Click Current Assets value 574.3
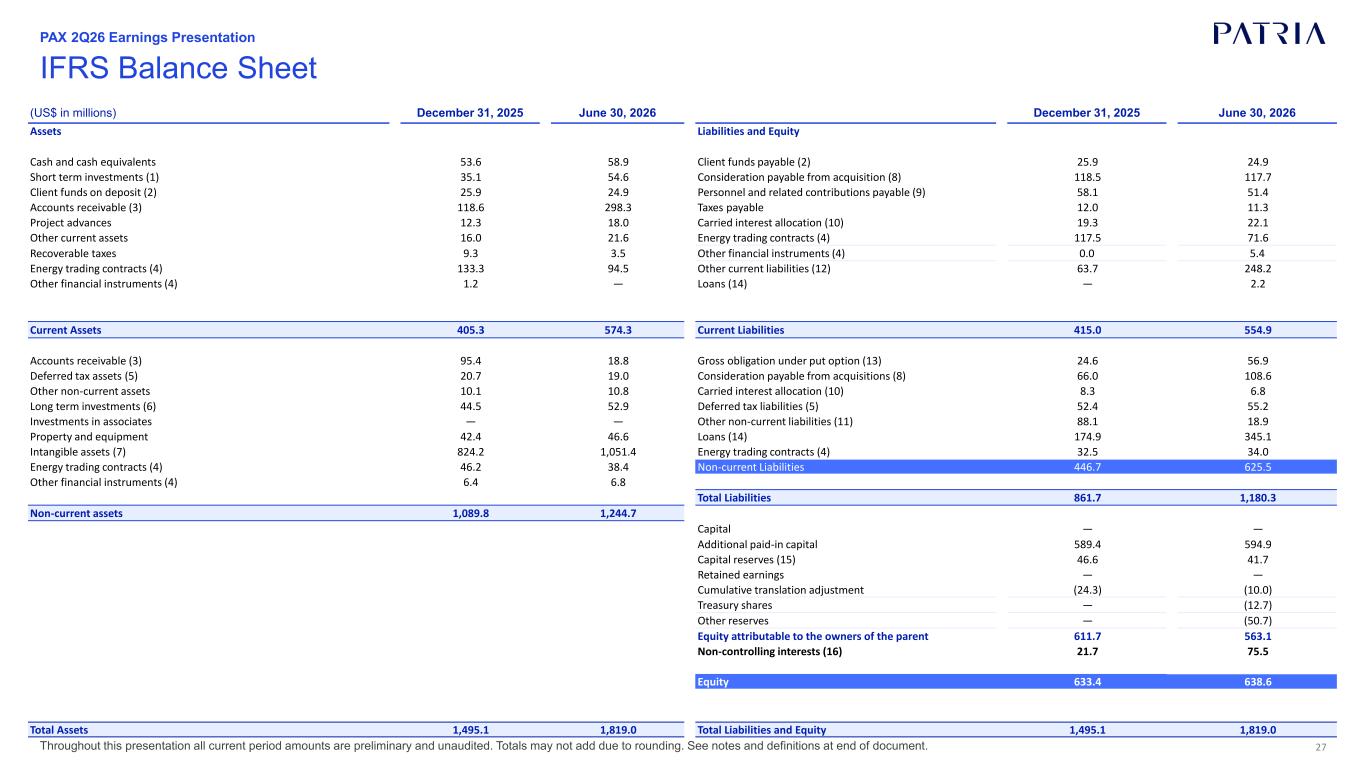Viewport: 1365px width, 767px height. click(x=618, y=330)
